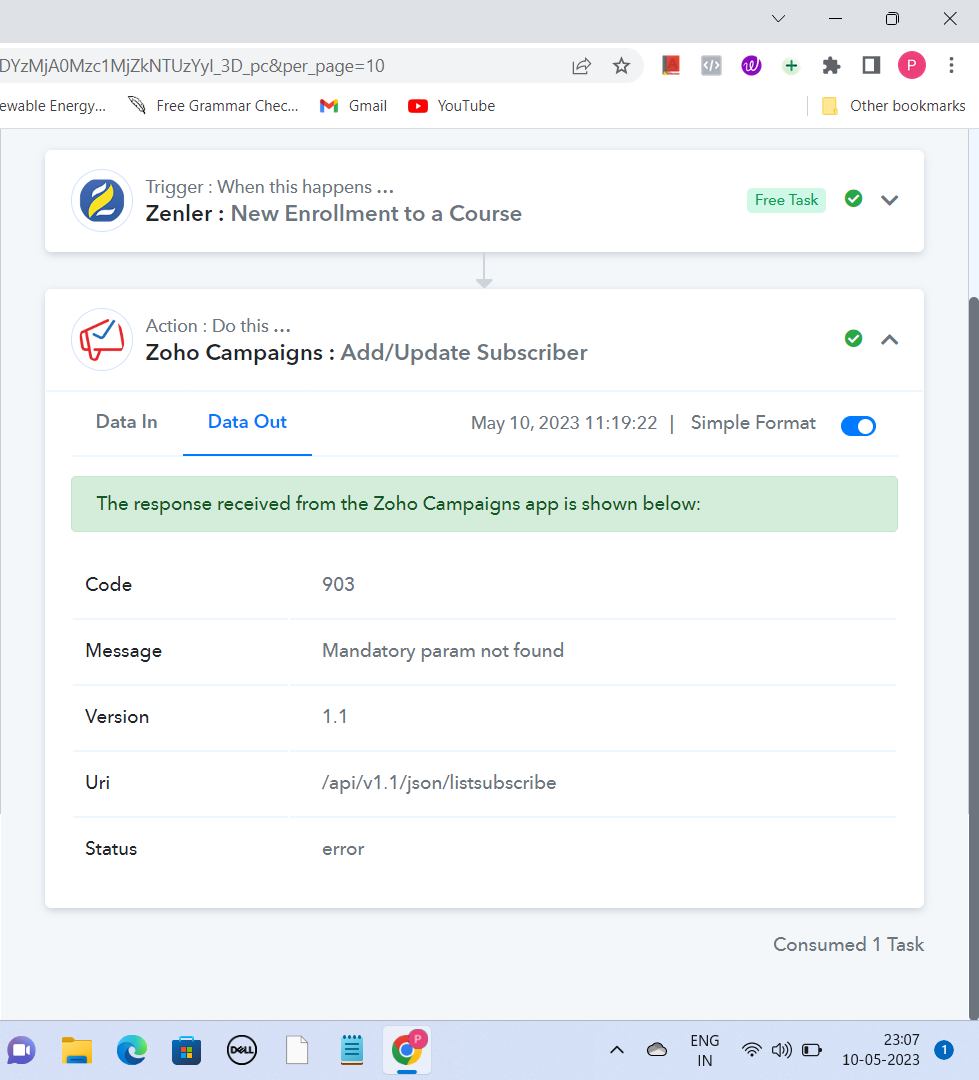Open the video meeting app in the taskbar
The width and height of the screenshot is (979, 1080).
click(x=21, y=1050)
